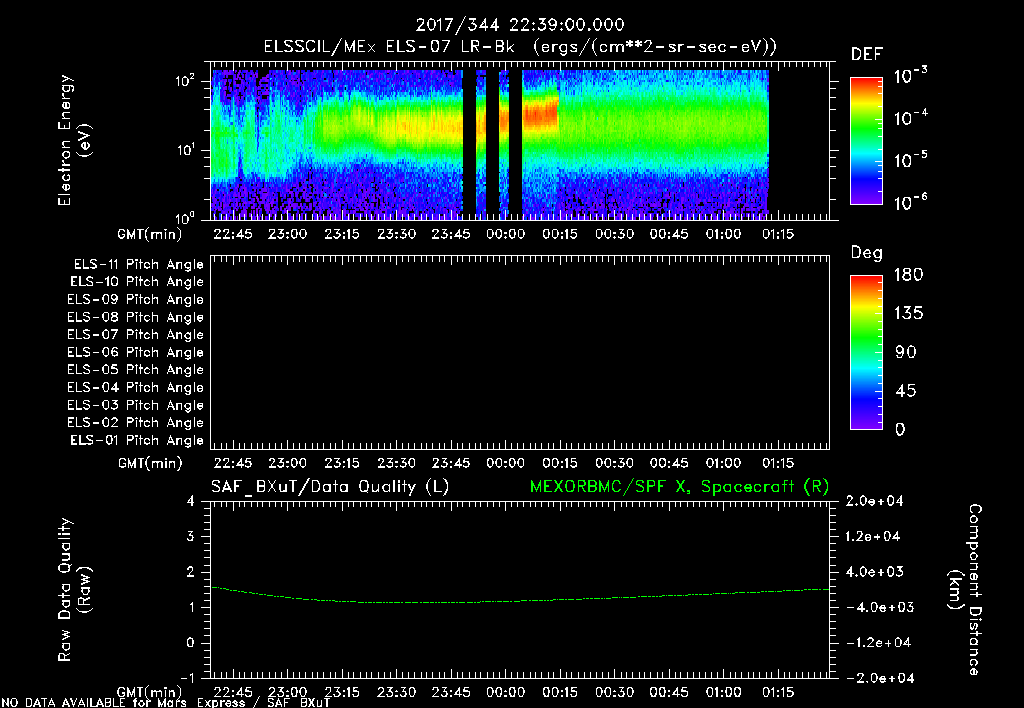The height and width of the screenshot is (708, 1024).
Task: Click 00:45 tick label under pitch angle panel
Action: [669, 463]
